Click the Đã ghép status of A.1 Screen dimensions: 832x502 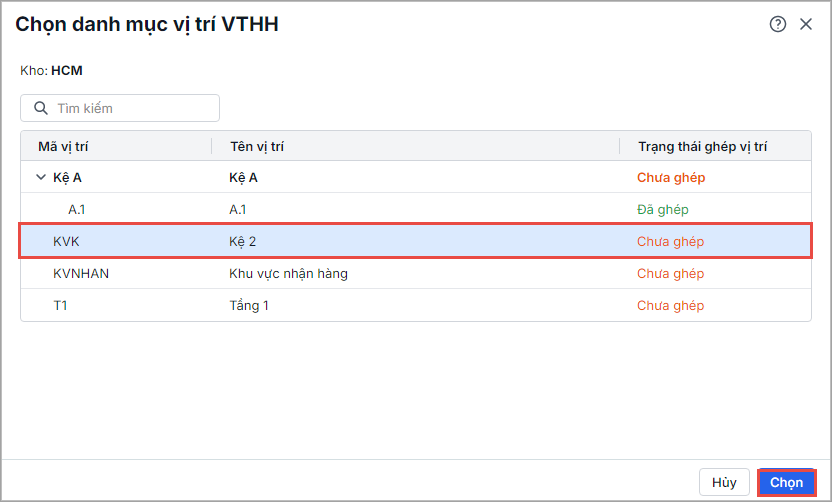663,210
